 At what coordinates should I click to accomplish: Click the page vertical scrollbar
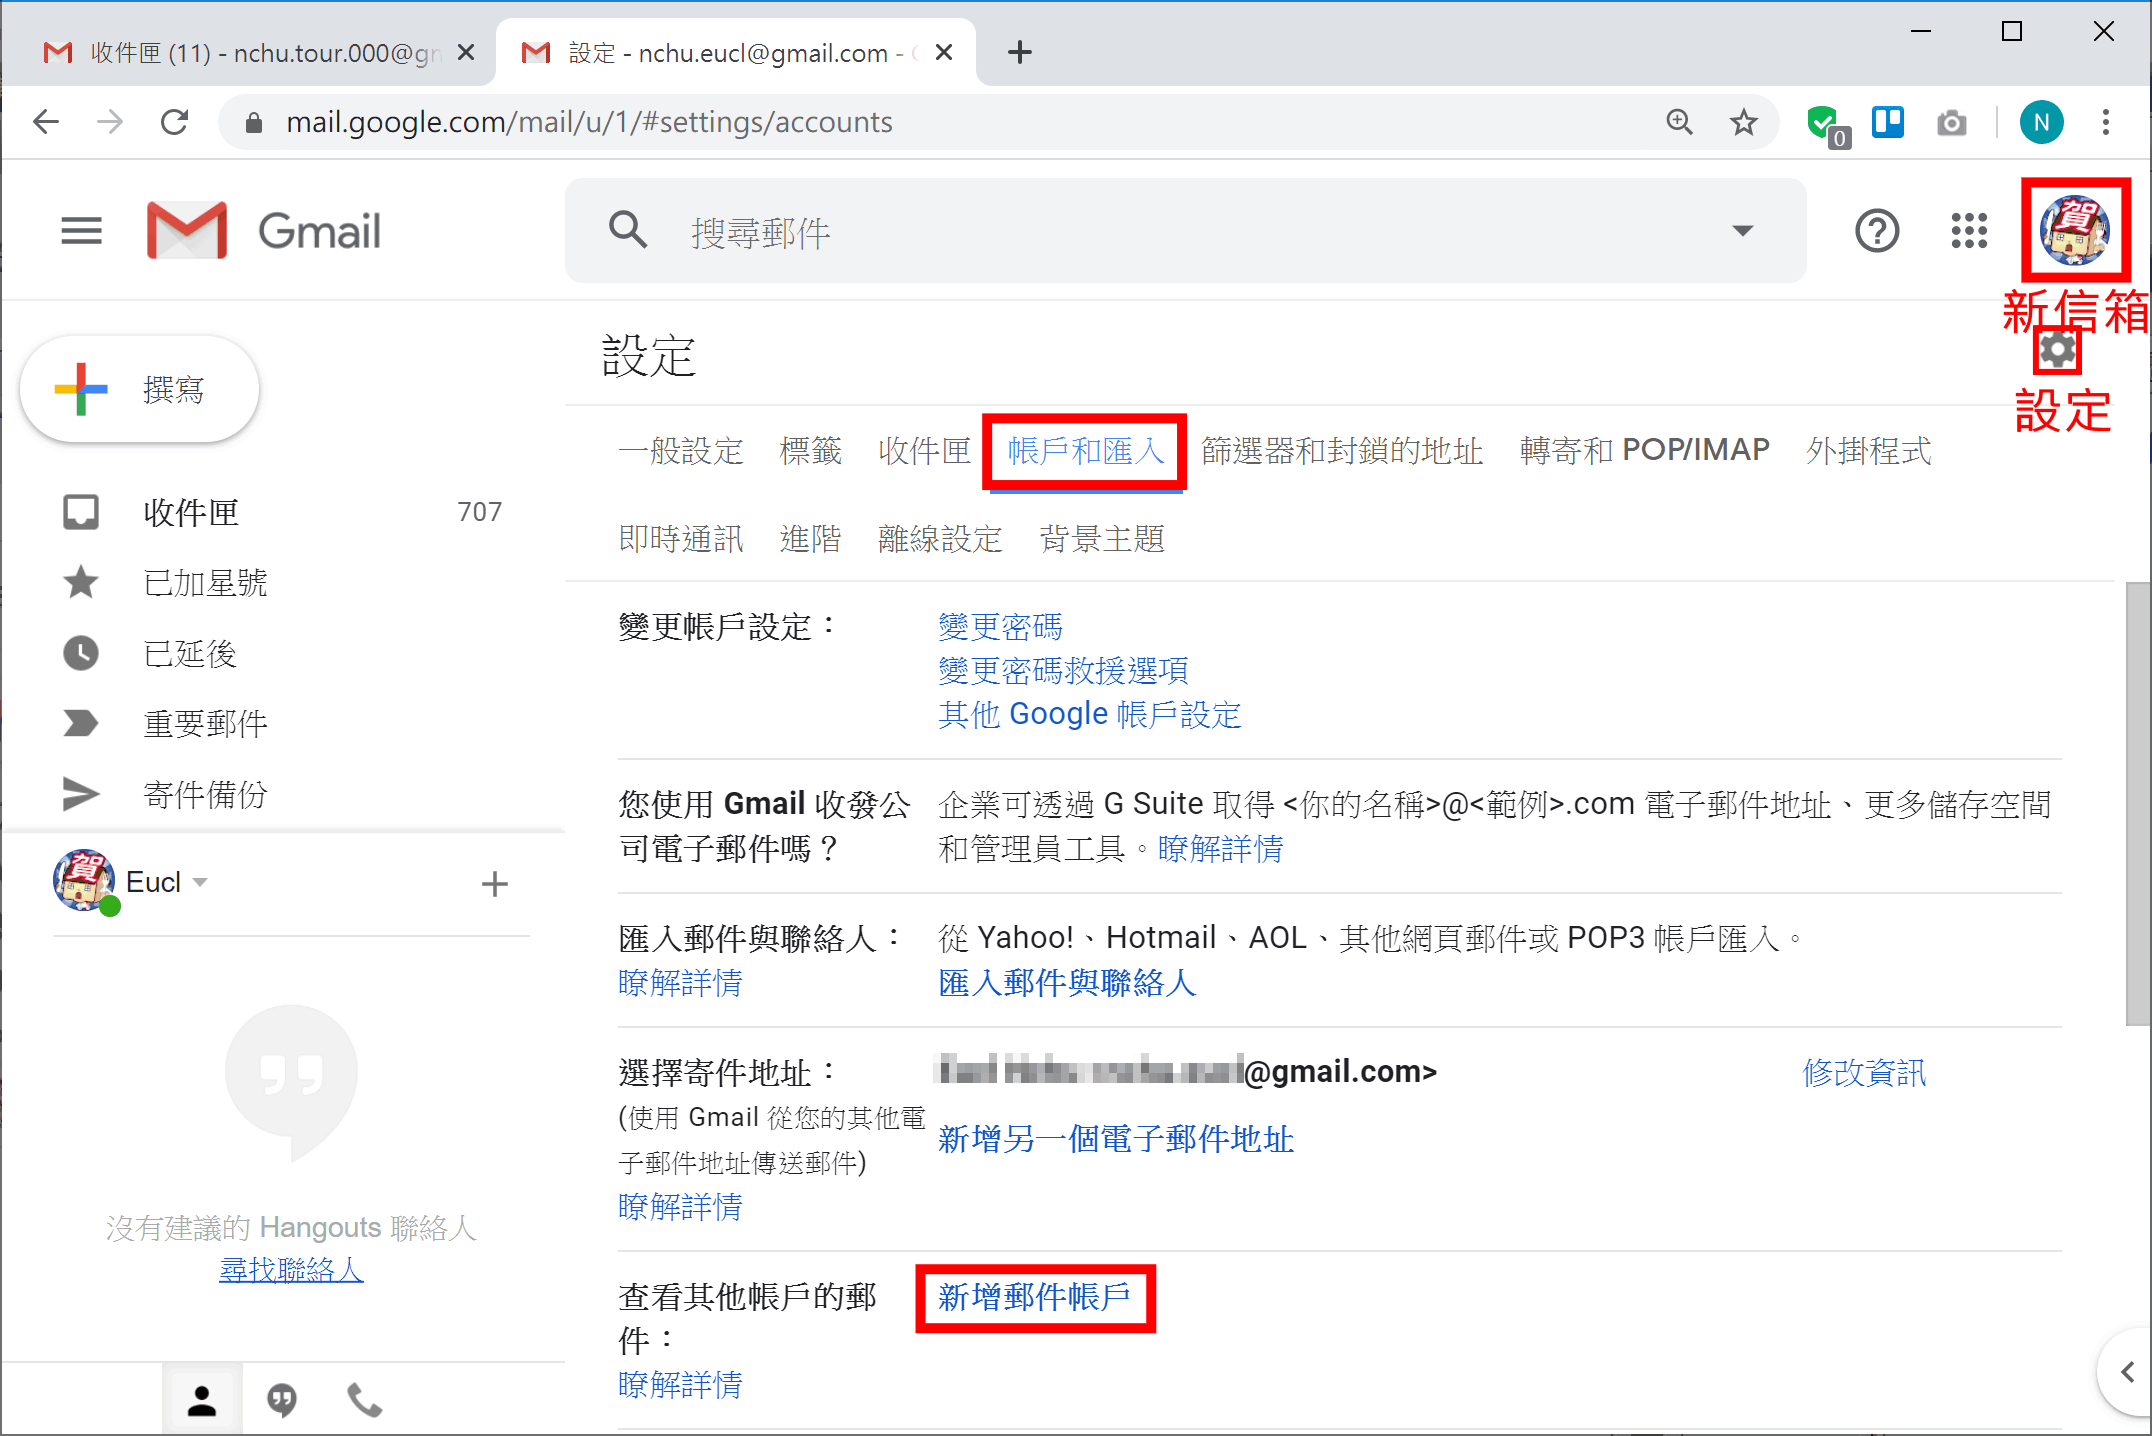(x=2138, y=803)
